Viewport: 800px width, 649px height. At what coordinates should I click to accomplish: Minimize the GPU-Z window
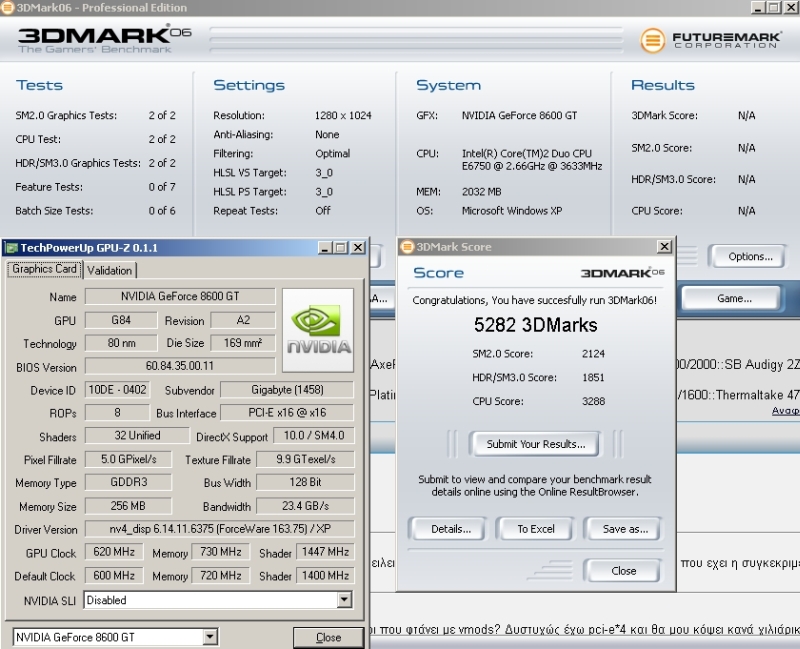click(x=326, y=248)
